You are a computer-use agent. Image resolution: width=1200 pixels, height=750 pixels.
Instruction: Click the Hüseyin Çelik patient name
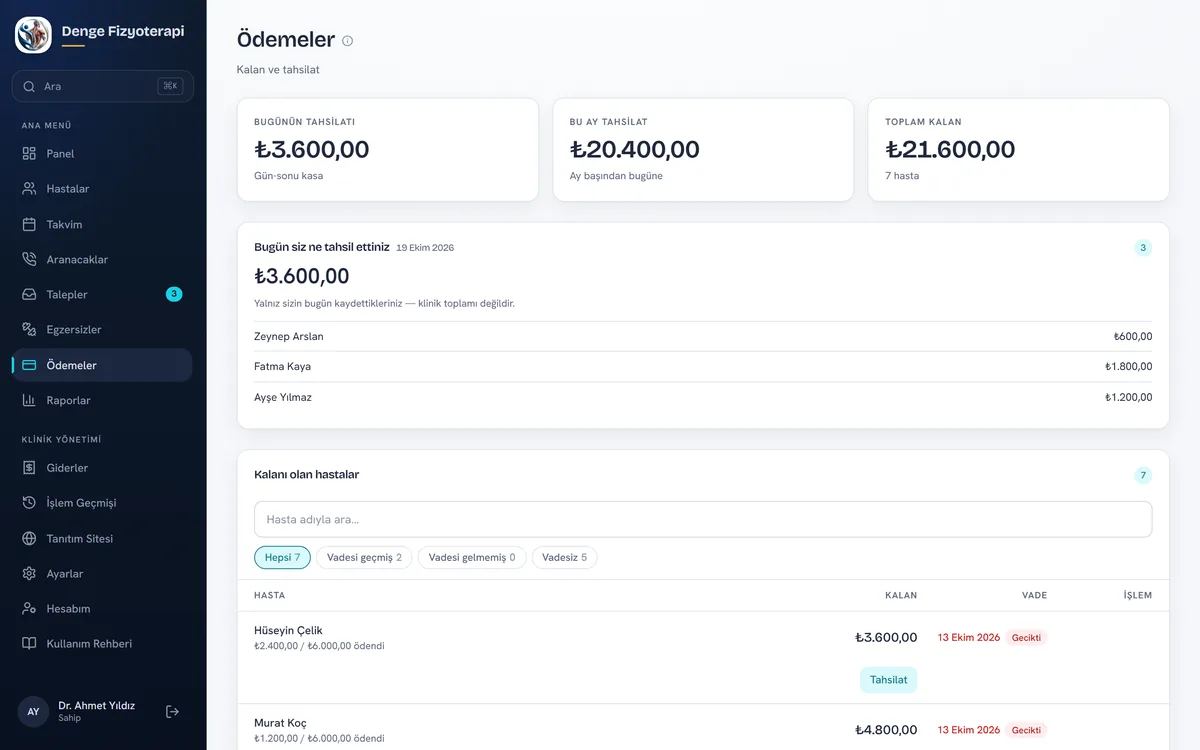(288, 630)
